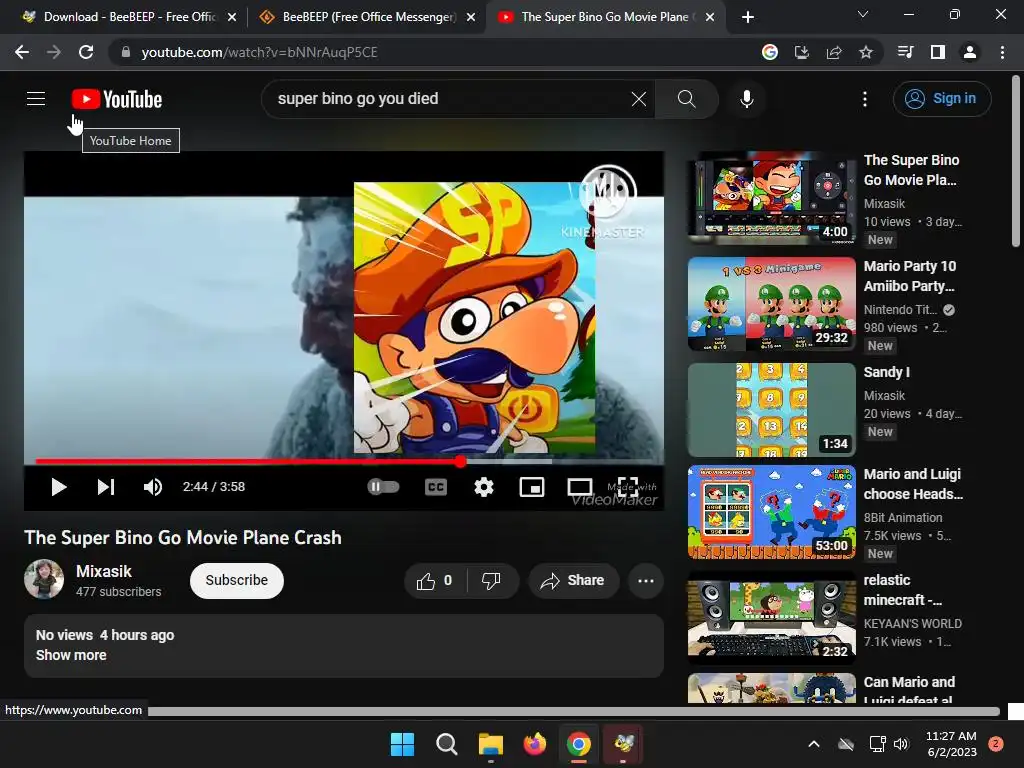
Task: Click the page vertical scrollbar
Action: pyautogui.click(x=1016, y=161)
